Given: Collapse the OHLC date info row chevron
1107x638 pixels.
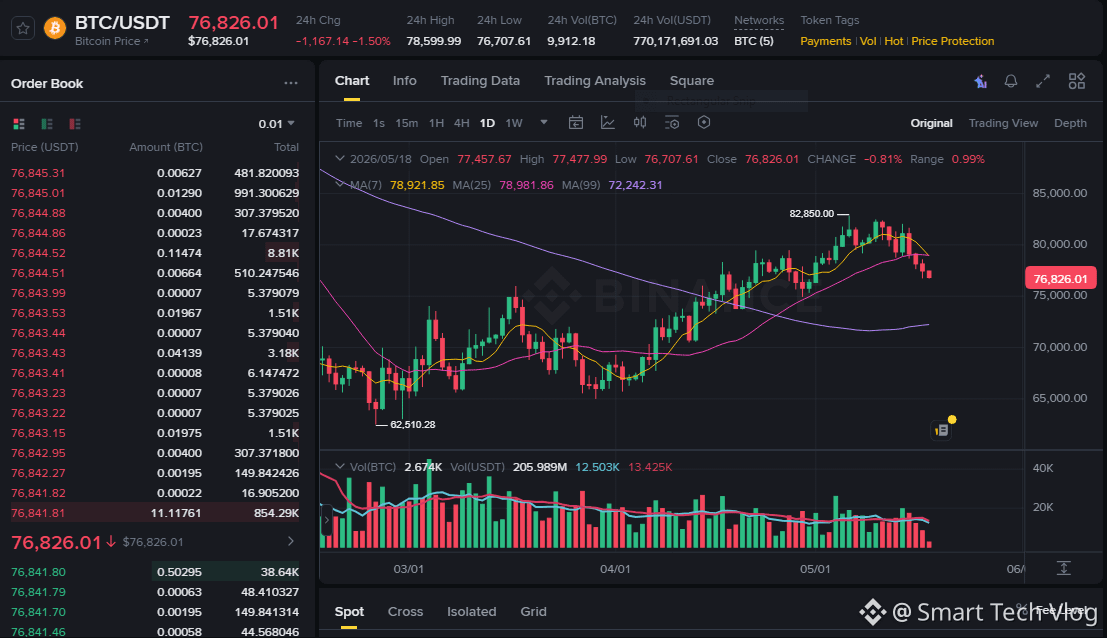Looking at the screenshot, I should click(x=340, y=159).
